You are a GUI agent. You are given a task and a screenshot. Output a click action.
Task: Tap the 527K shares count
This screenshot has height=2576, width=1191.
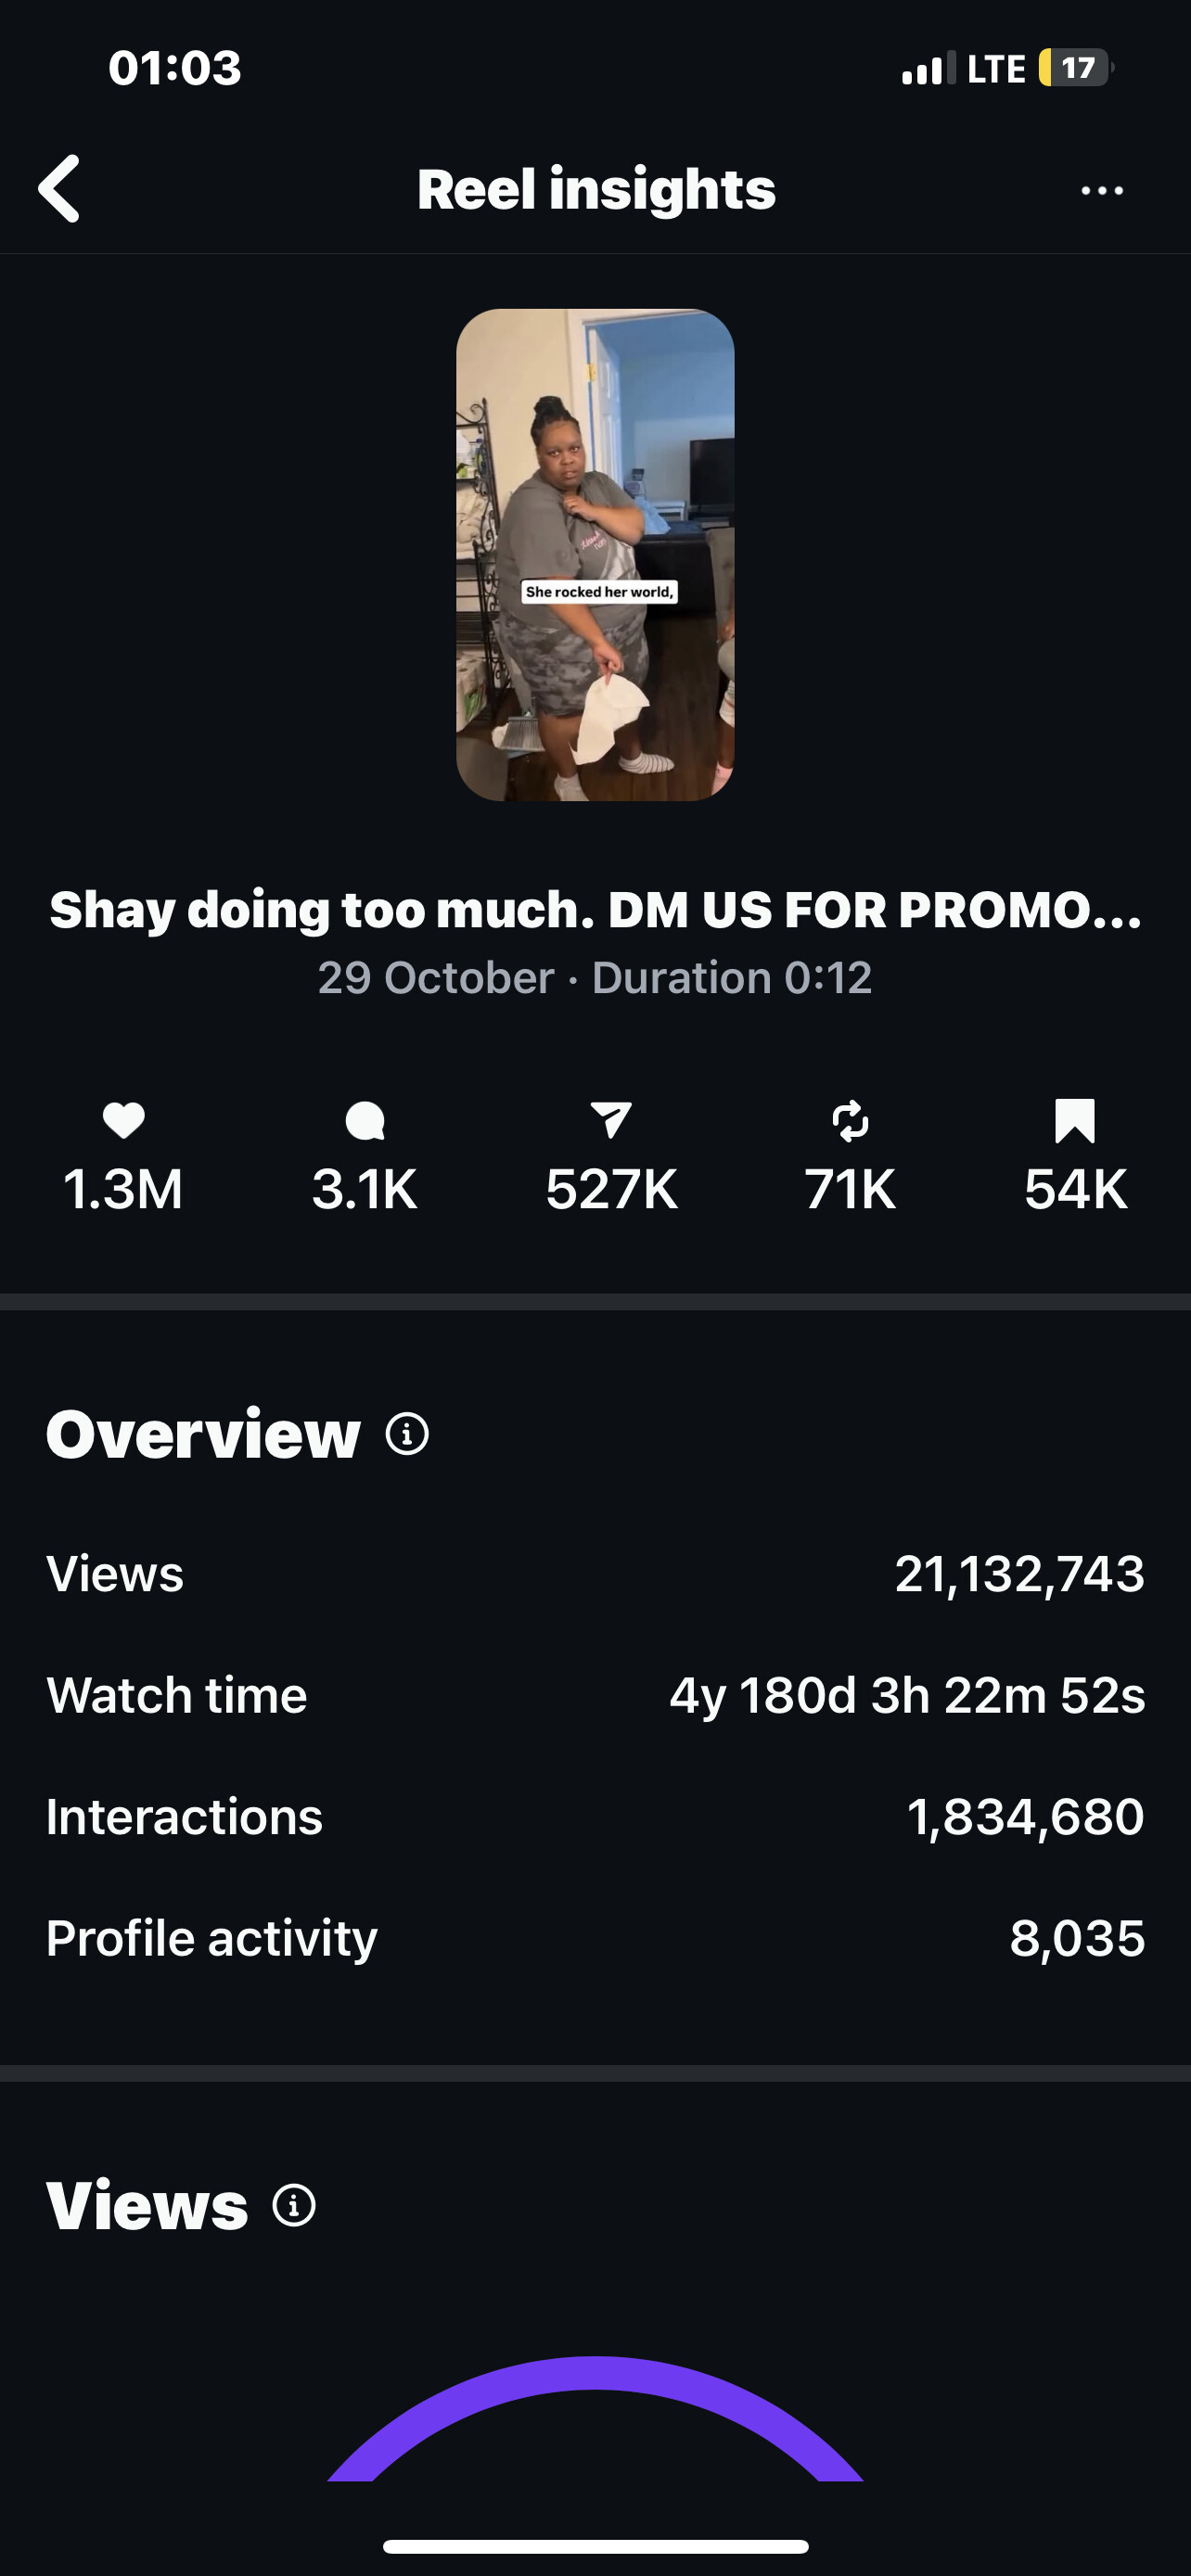tap(611, 1189)
